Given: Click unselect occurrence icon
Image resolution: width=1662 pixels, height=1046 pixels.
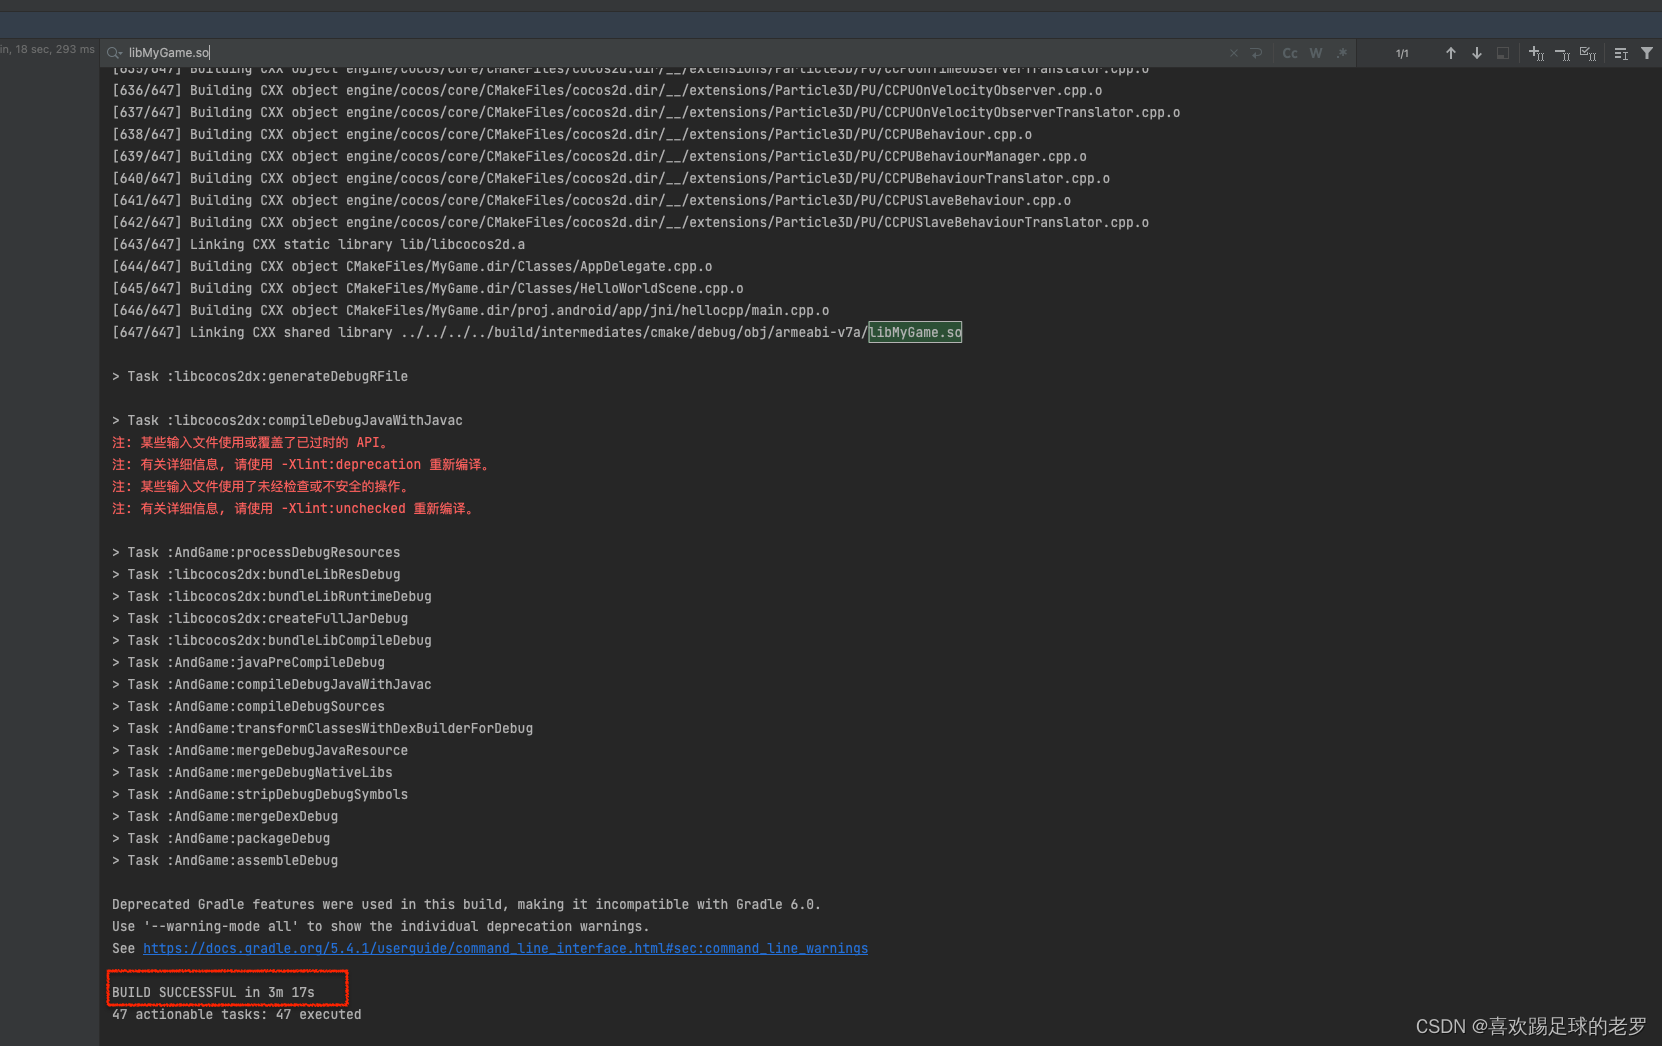Looking at the screenshot, I should coord(1563,53).
